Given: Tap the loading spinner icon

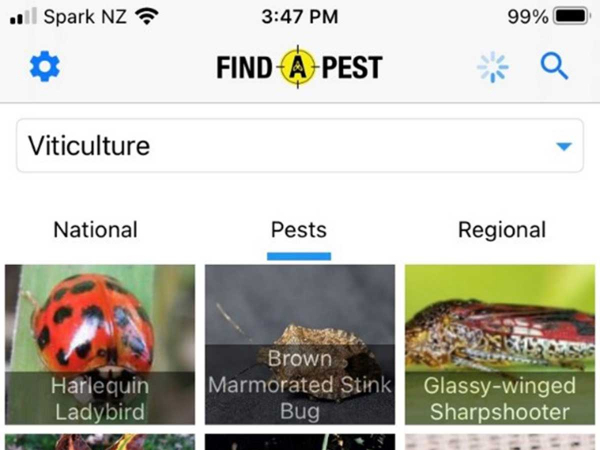Looking at the screenshot, I should coord(492,67).
